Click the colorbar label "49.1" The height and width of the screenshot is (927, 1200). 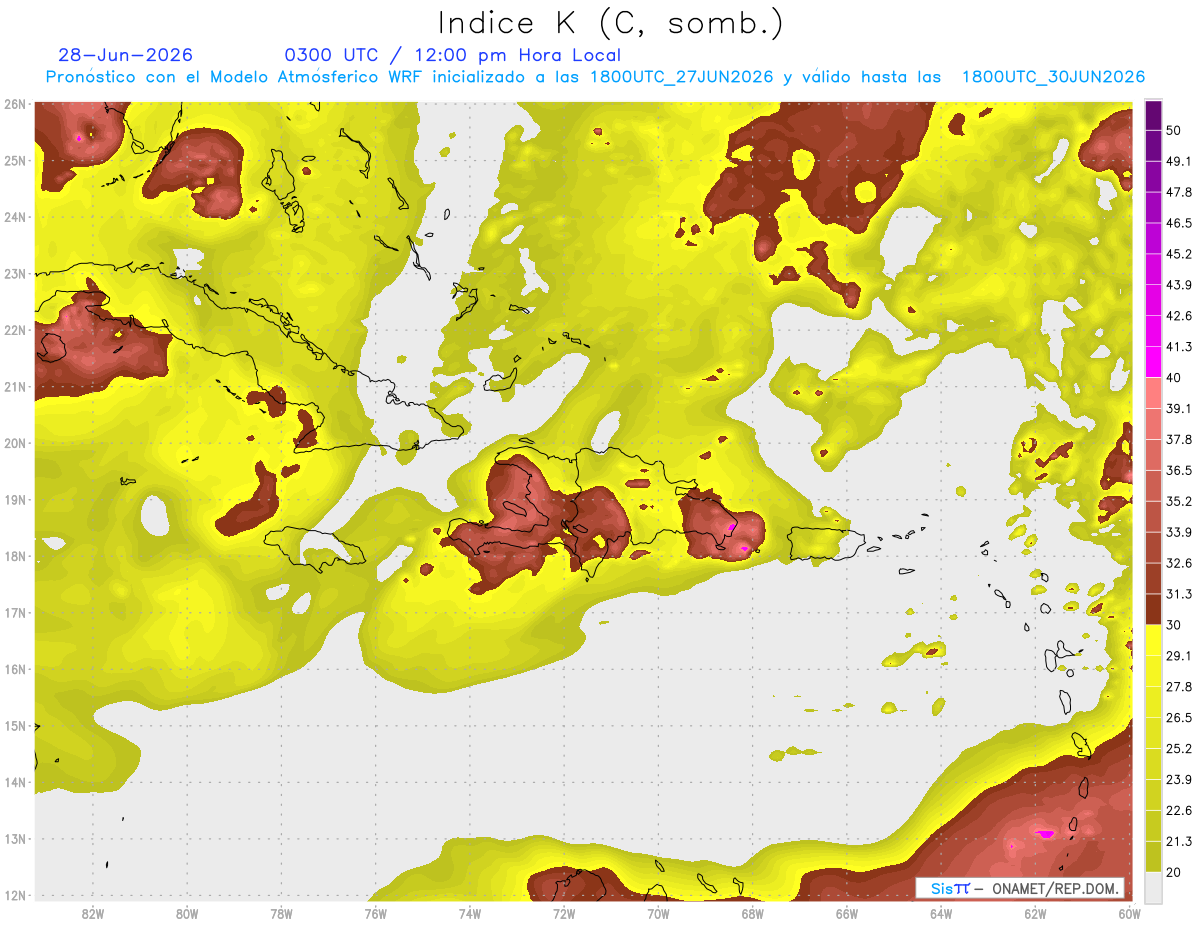tap(1178, 161)
